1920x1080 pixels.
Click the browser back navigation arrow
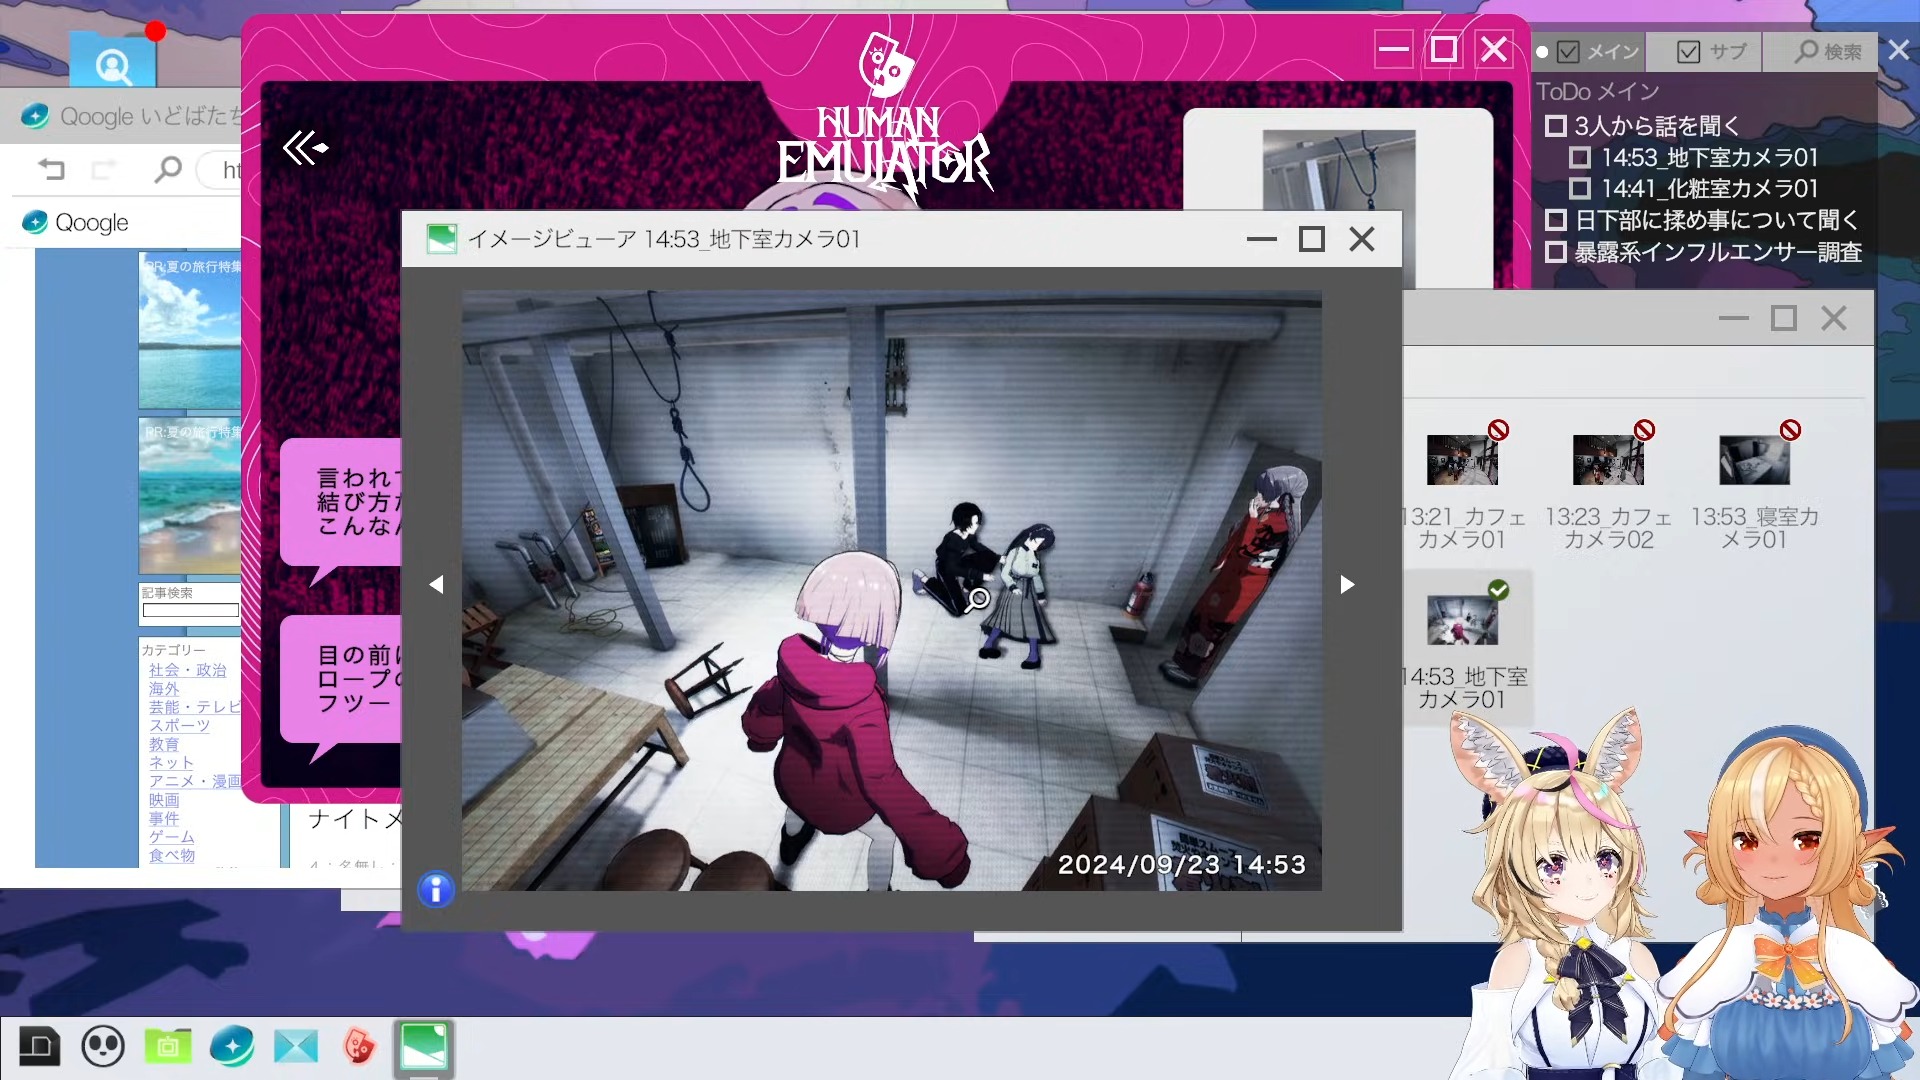[x=51, y=169]
